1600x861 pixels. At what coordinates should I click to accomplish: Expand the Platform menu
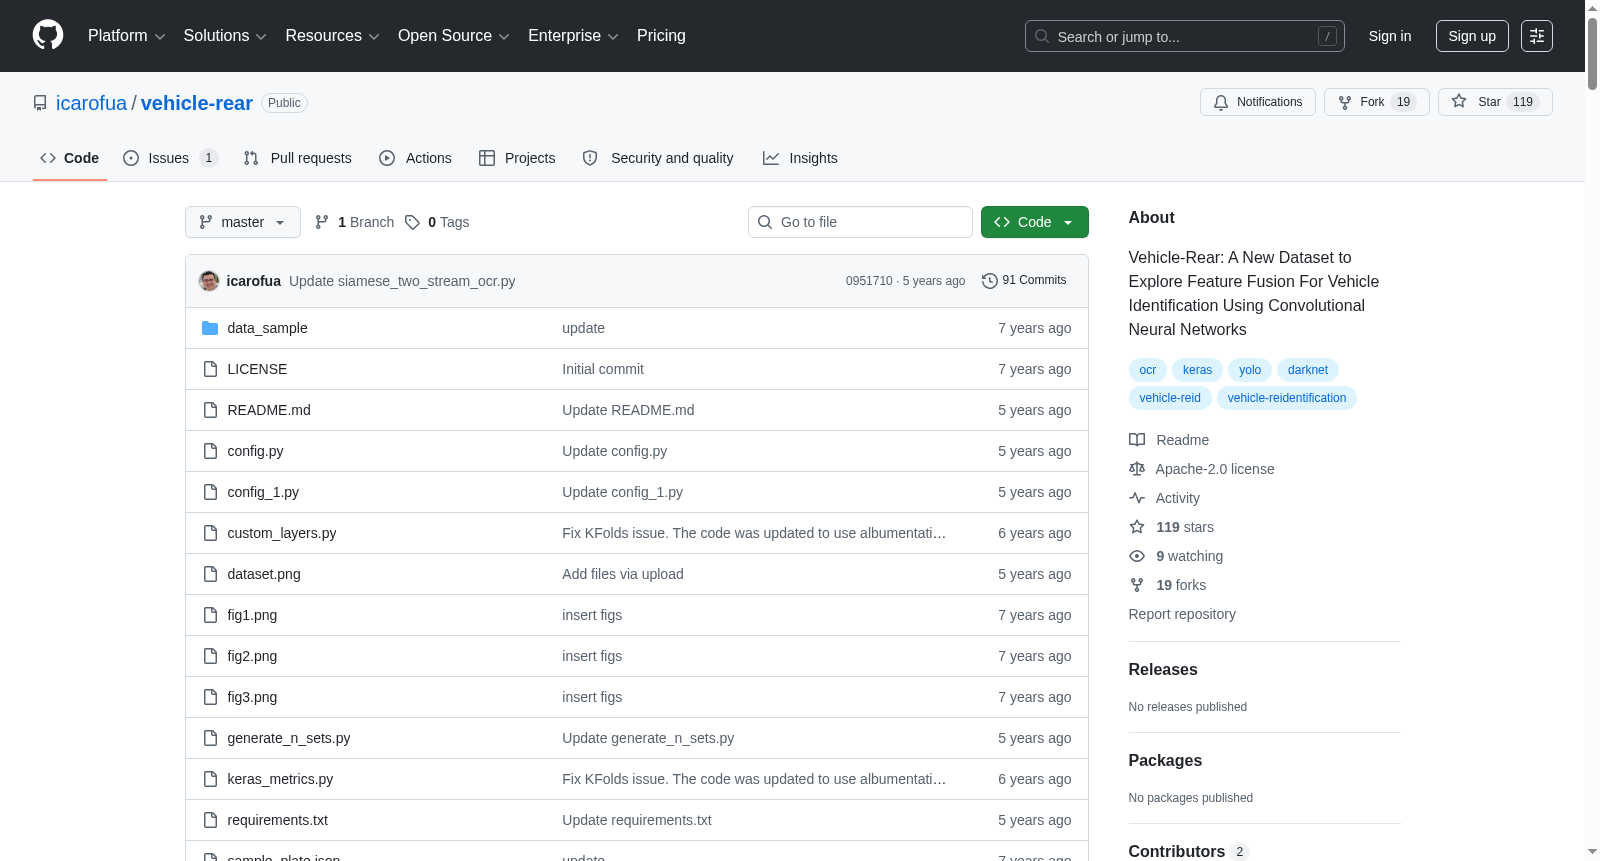coord(126,36)
